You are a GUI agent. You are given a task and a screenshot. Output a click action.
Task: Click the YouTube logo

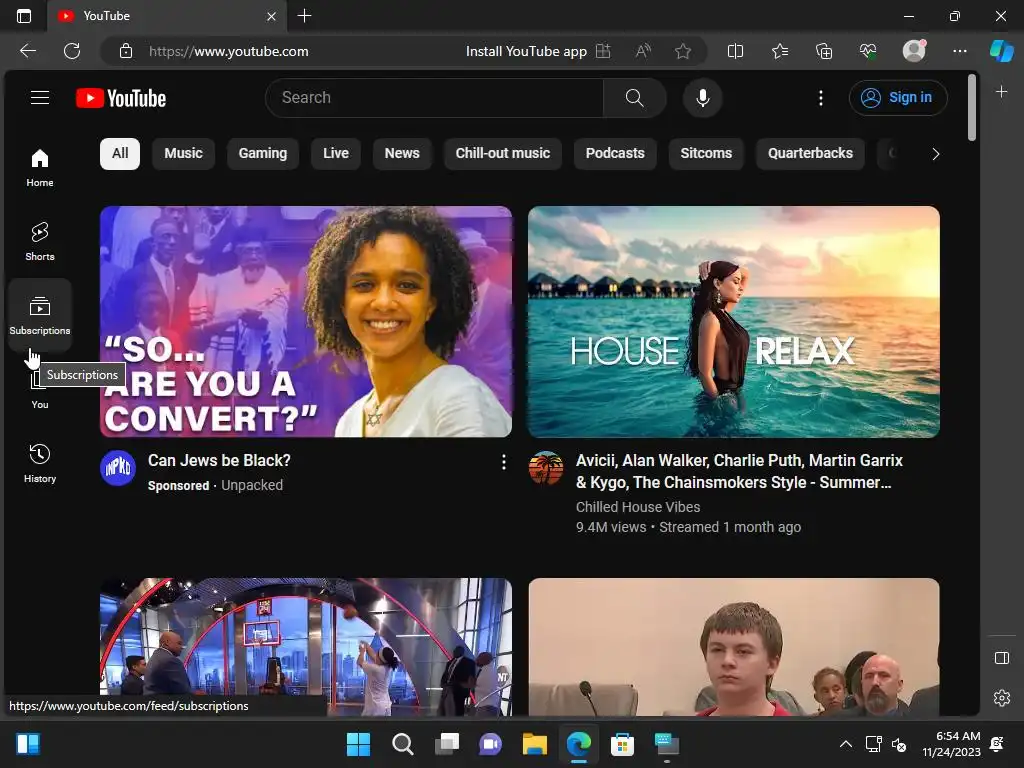point(121,98)
